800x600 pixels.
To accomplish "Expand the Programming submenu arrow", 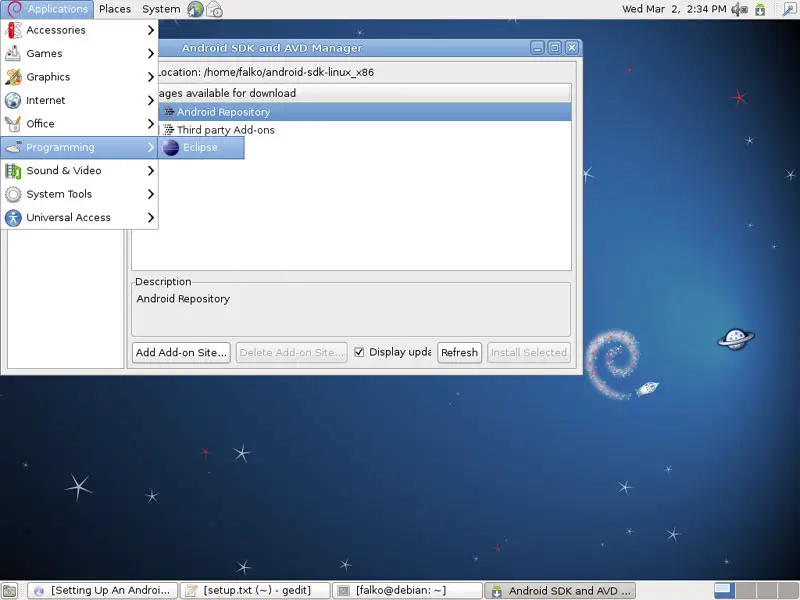I will coord(151,147).
